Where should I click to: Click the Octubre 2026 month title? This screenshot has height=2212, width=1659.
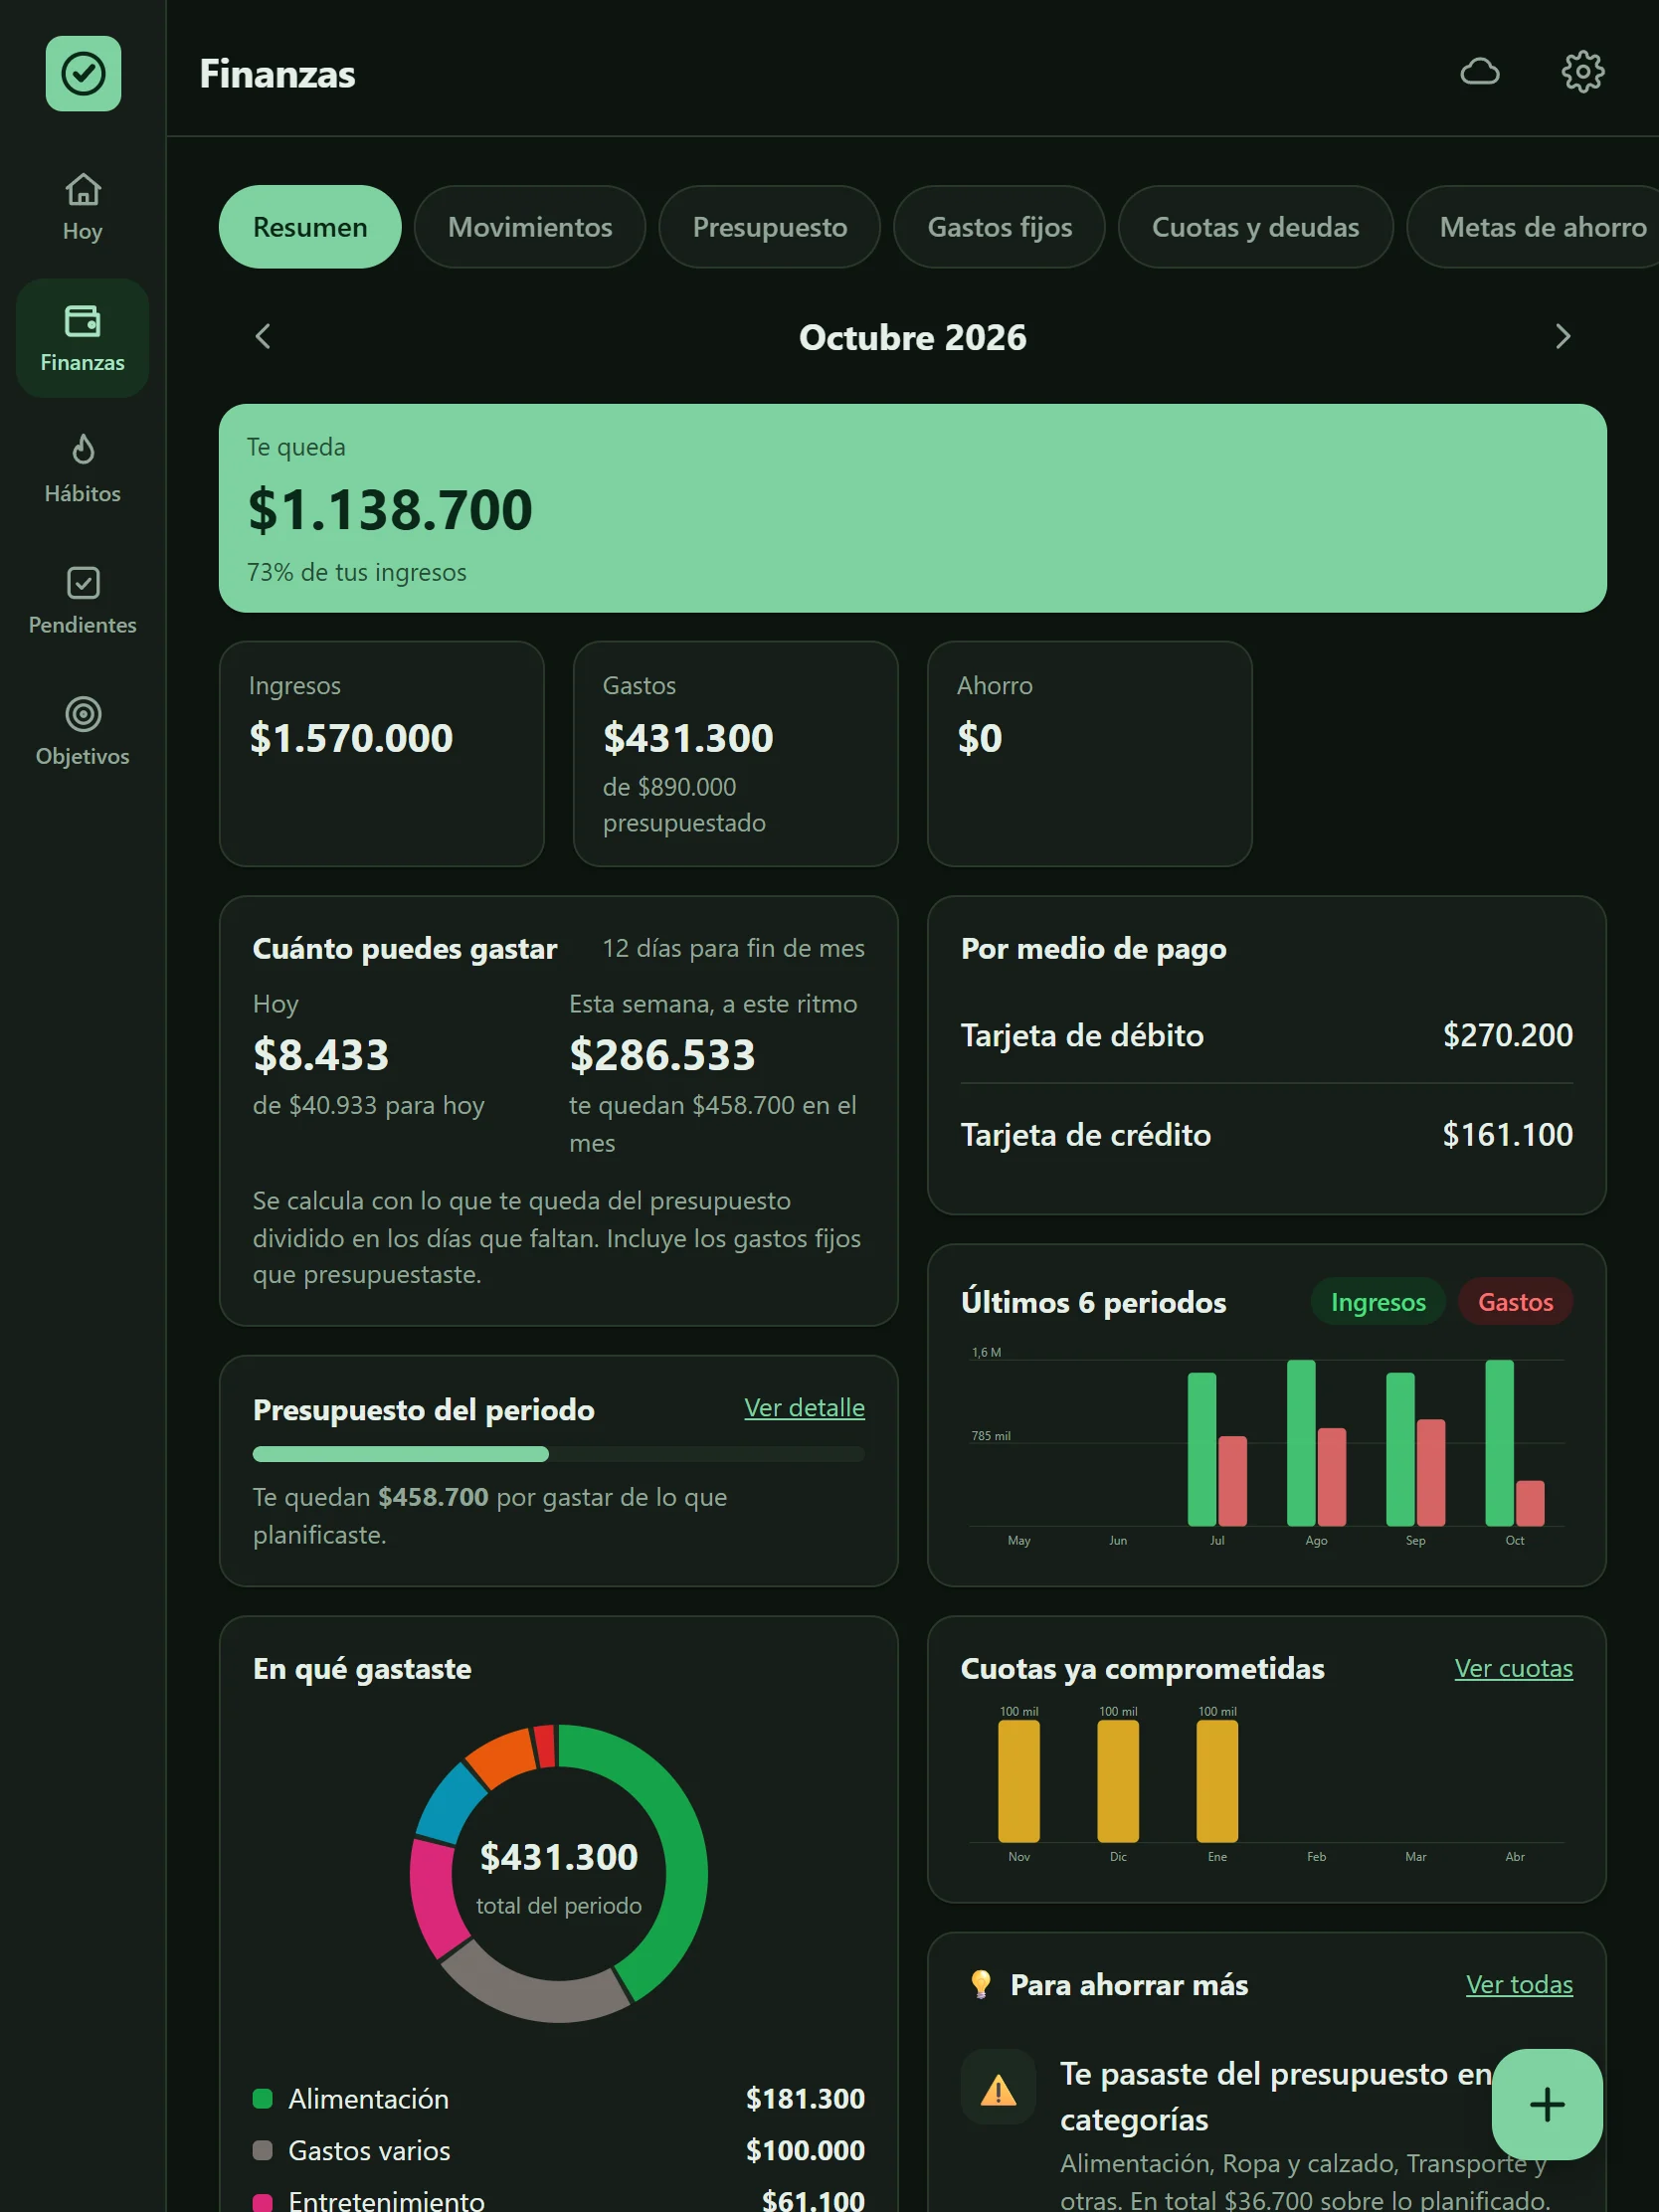point(913,337)
